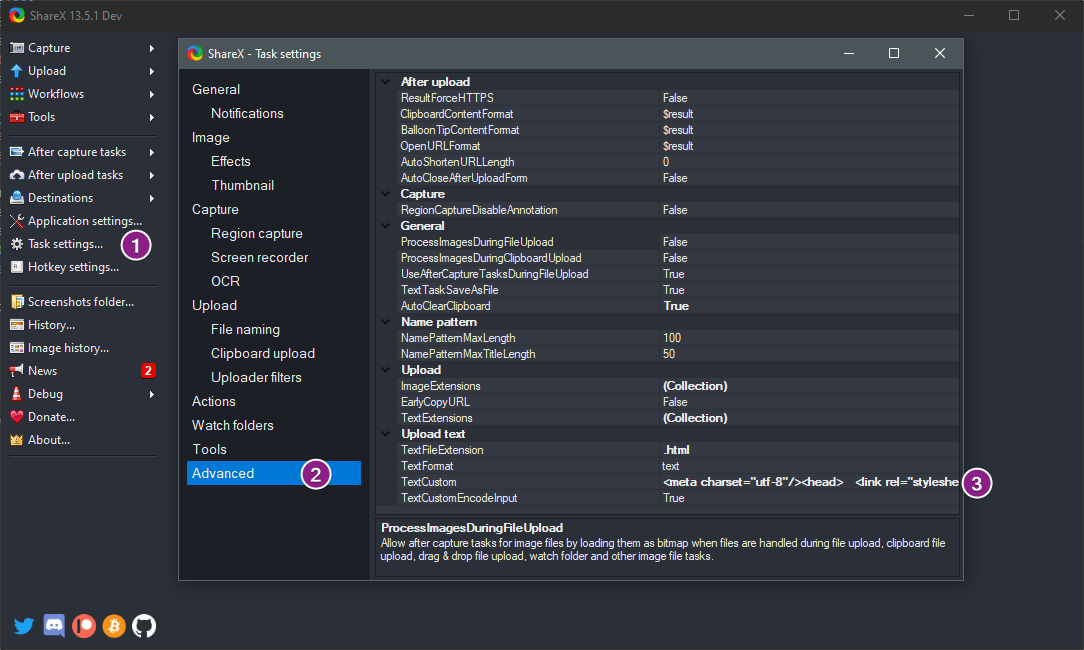Open the About crown icon
This screenshot has width=1084, height=650.
pos(17,440)
